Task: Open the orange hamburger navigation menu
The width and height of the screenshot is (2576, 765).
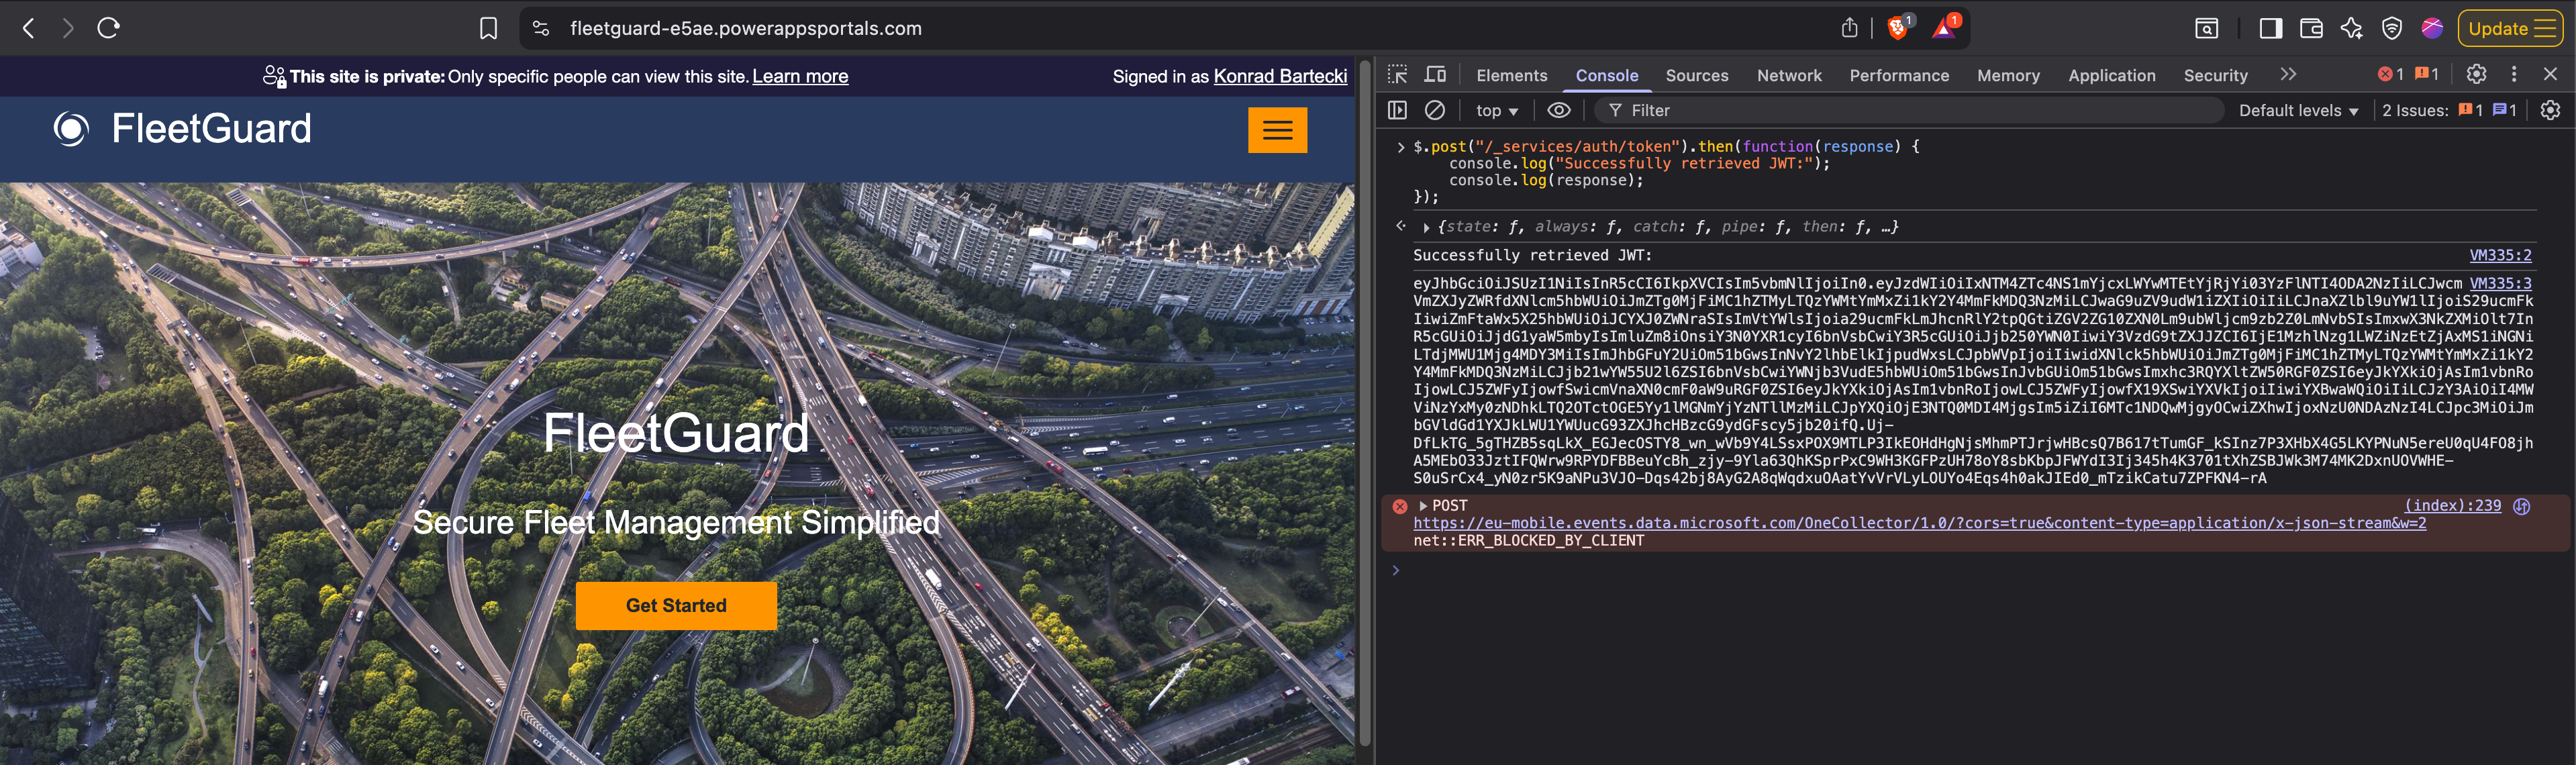Action: click(1277, 130)
